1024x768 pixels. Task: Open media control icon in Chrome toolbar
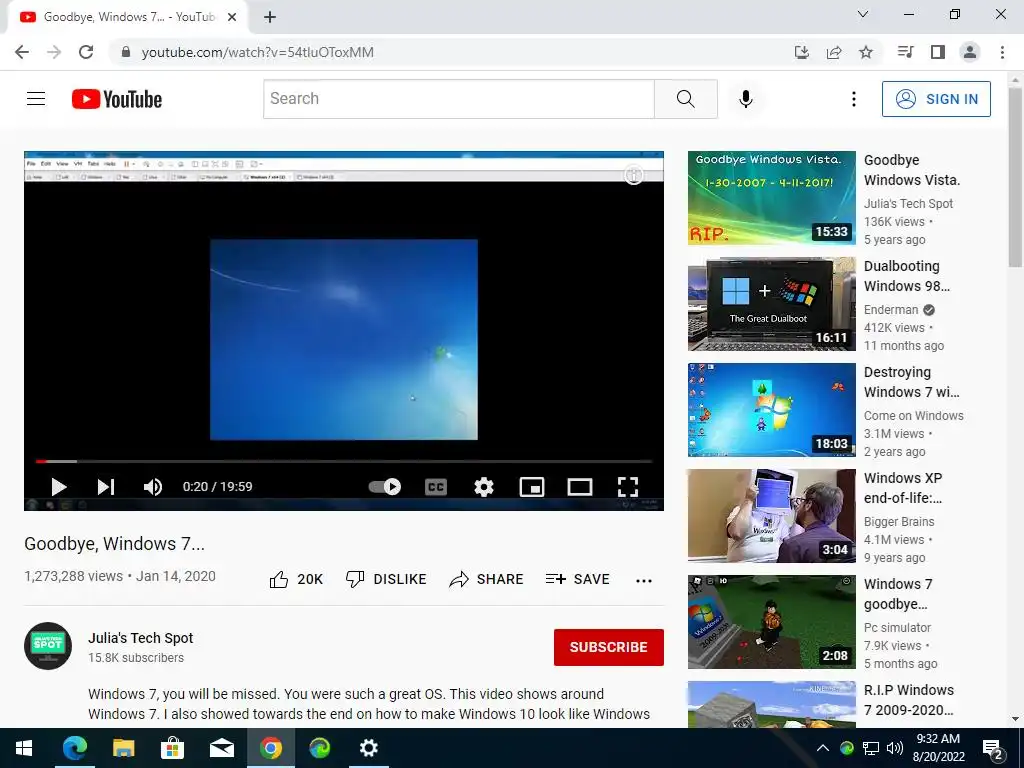point(905,52)
